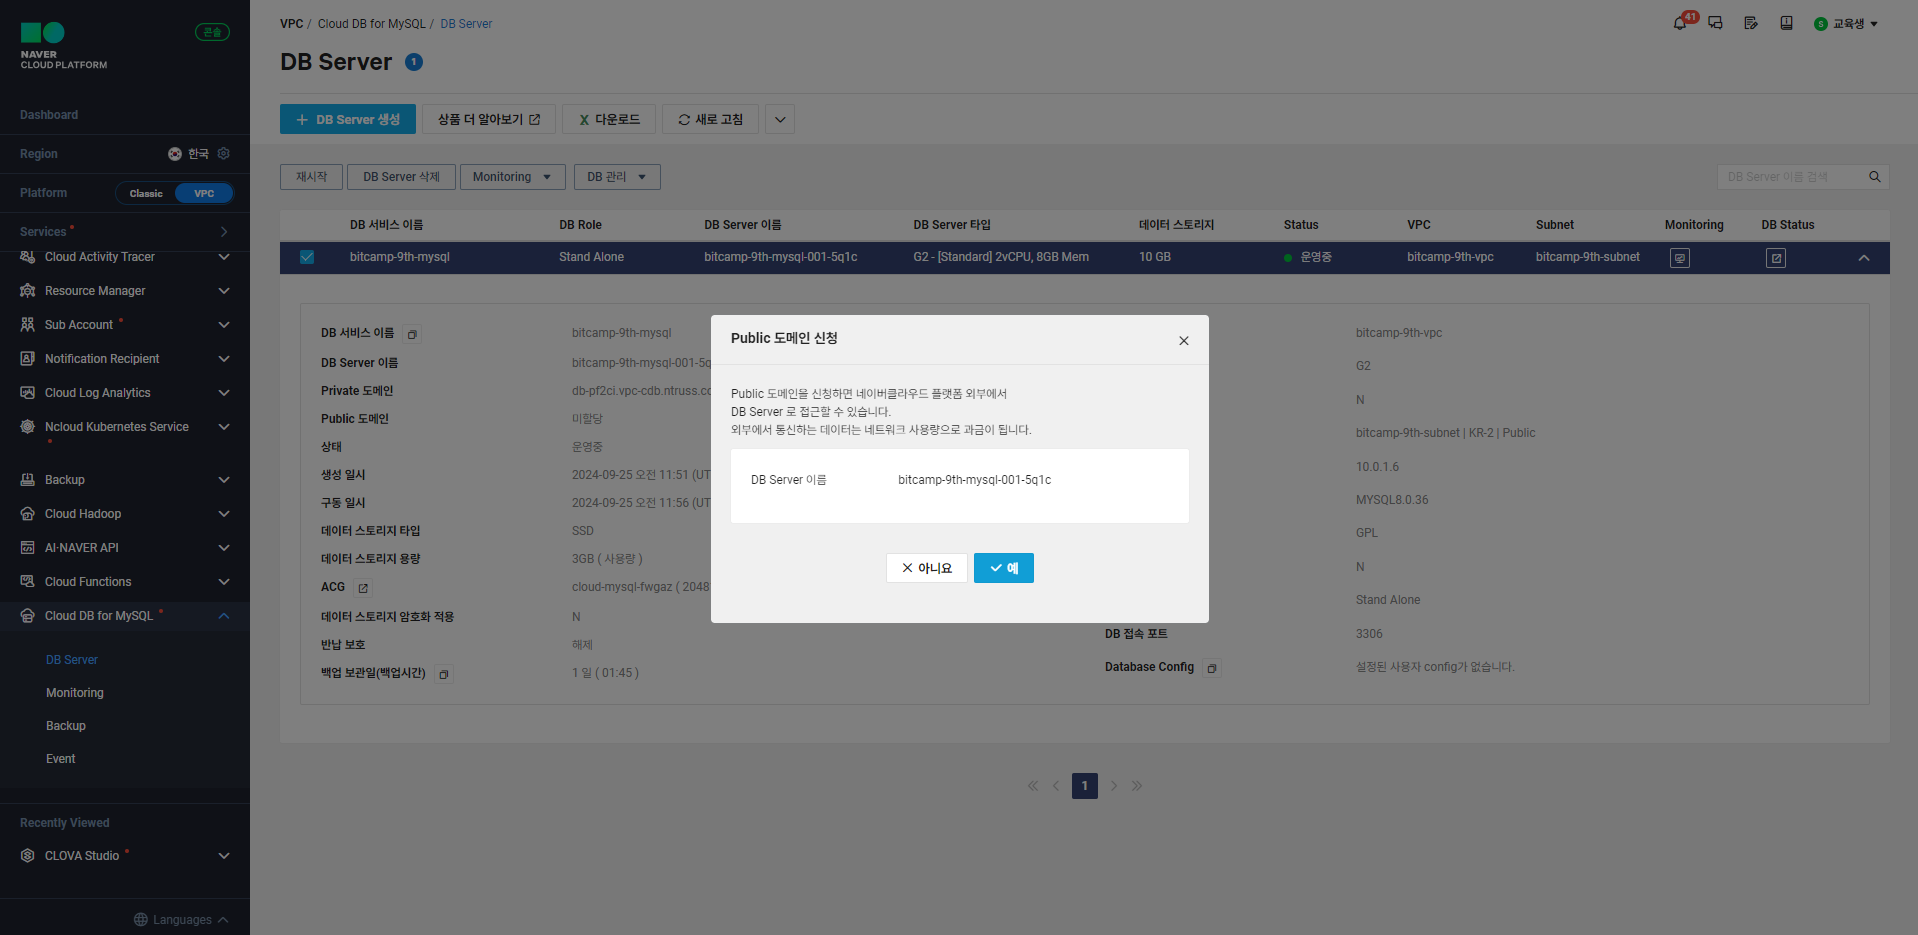Expand Notification Recipient menu
This screenshot has height=935, width=1918.
click(x=224, y=359)
